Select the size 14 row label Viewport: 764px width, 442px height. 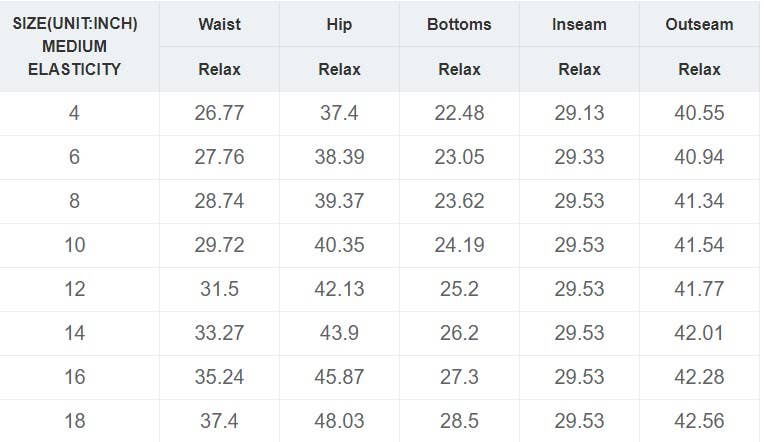point(75,333)
